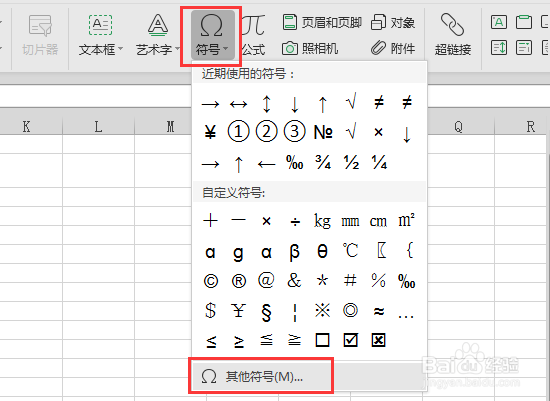Insert the circled number ② symbol

pyautogui.click(x=267, y=132)
